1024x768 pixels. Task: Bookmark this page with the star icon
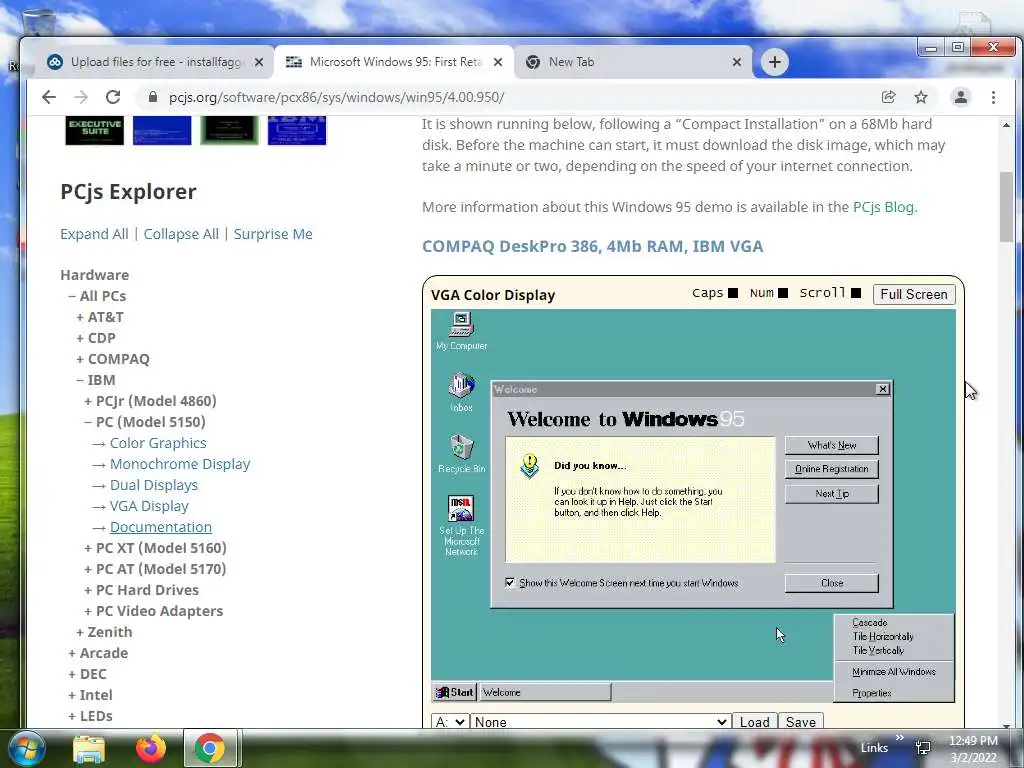point(921,97)
